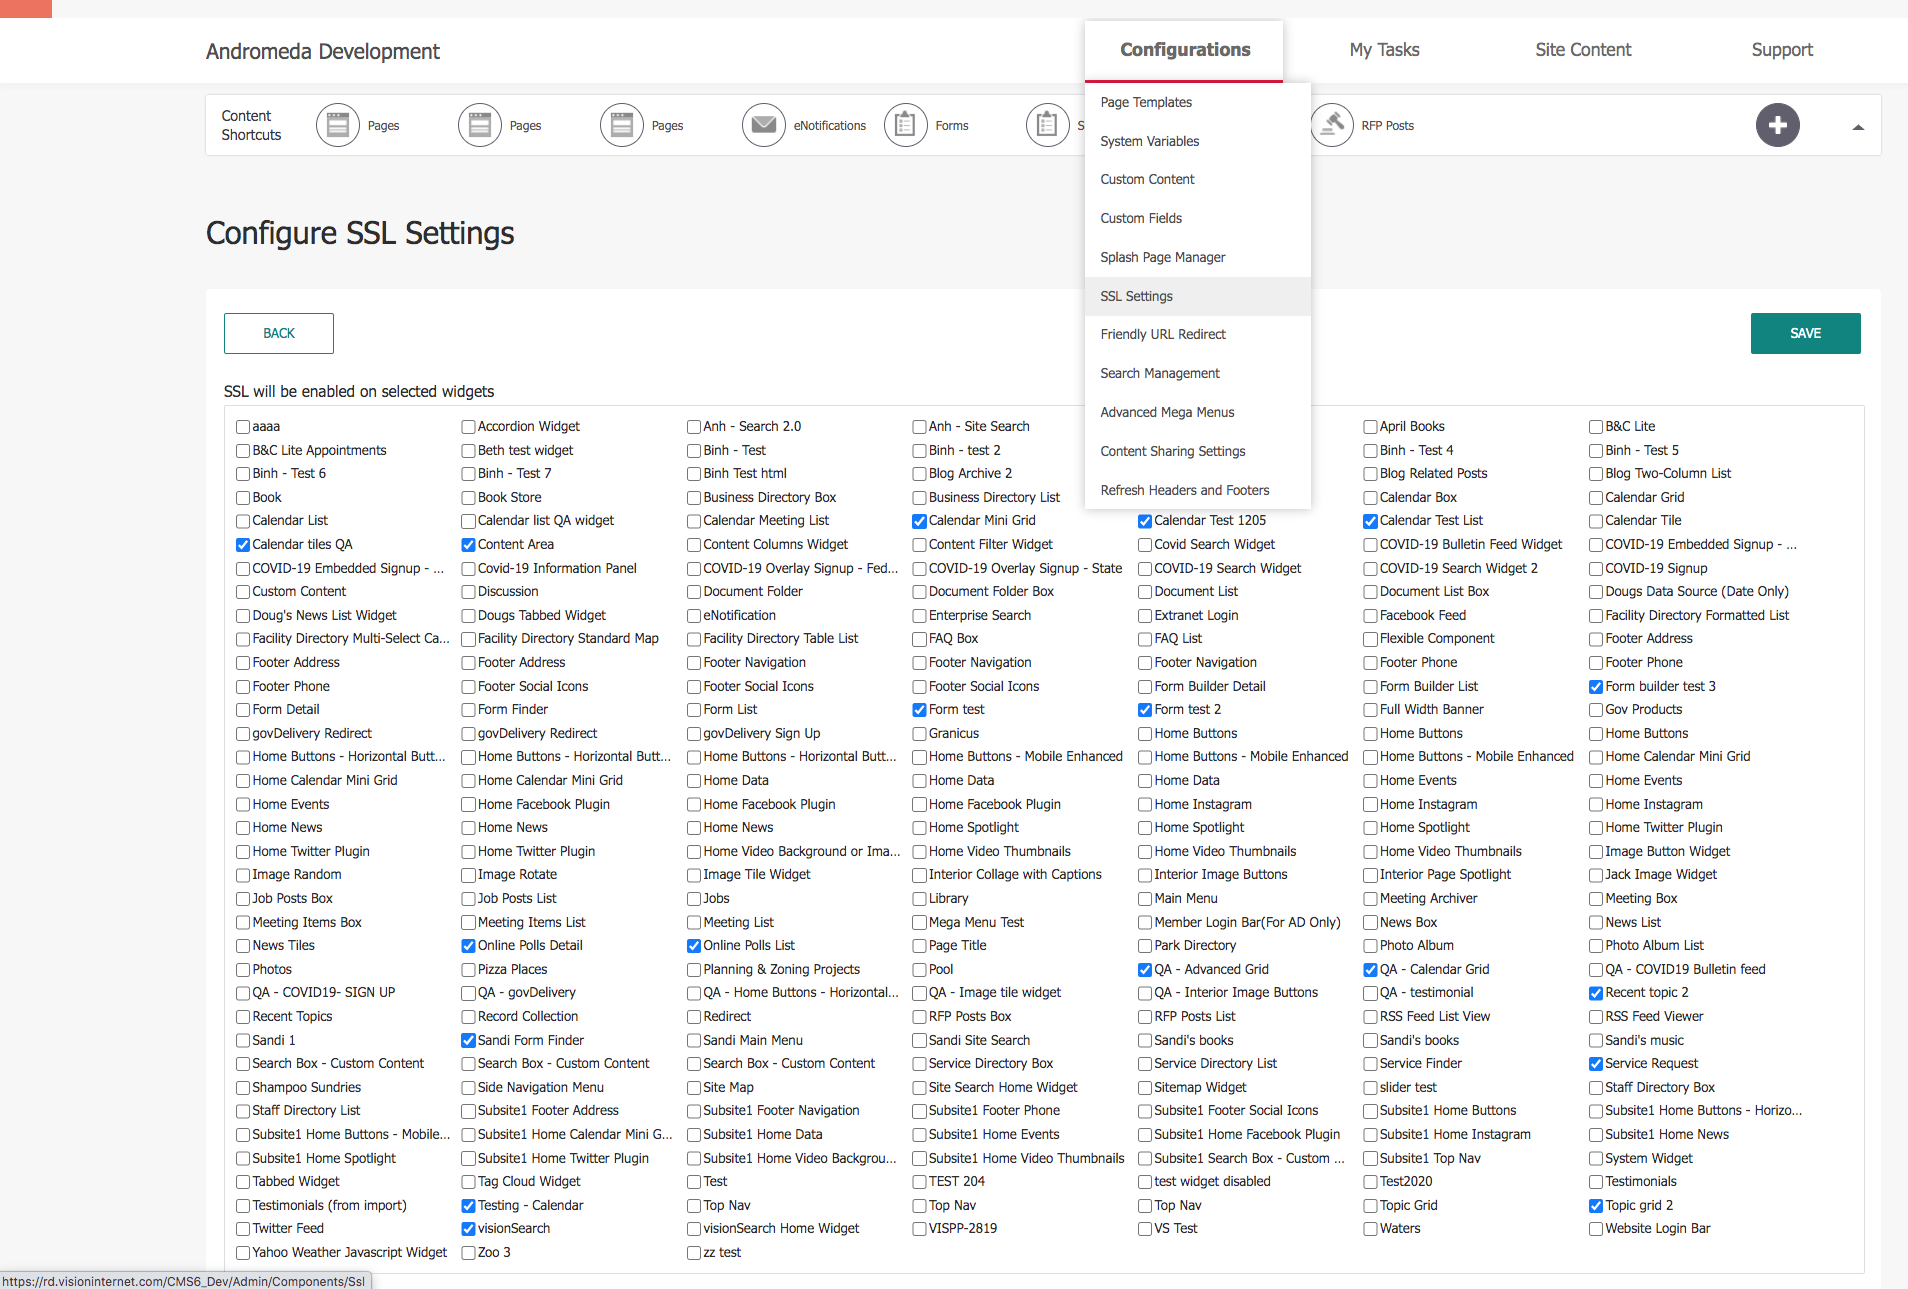
Task: Open Custom Fields from the menu
Action: point(1198,218)
